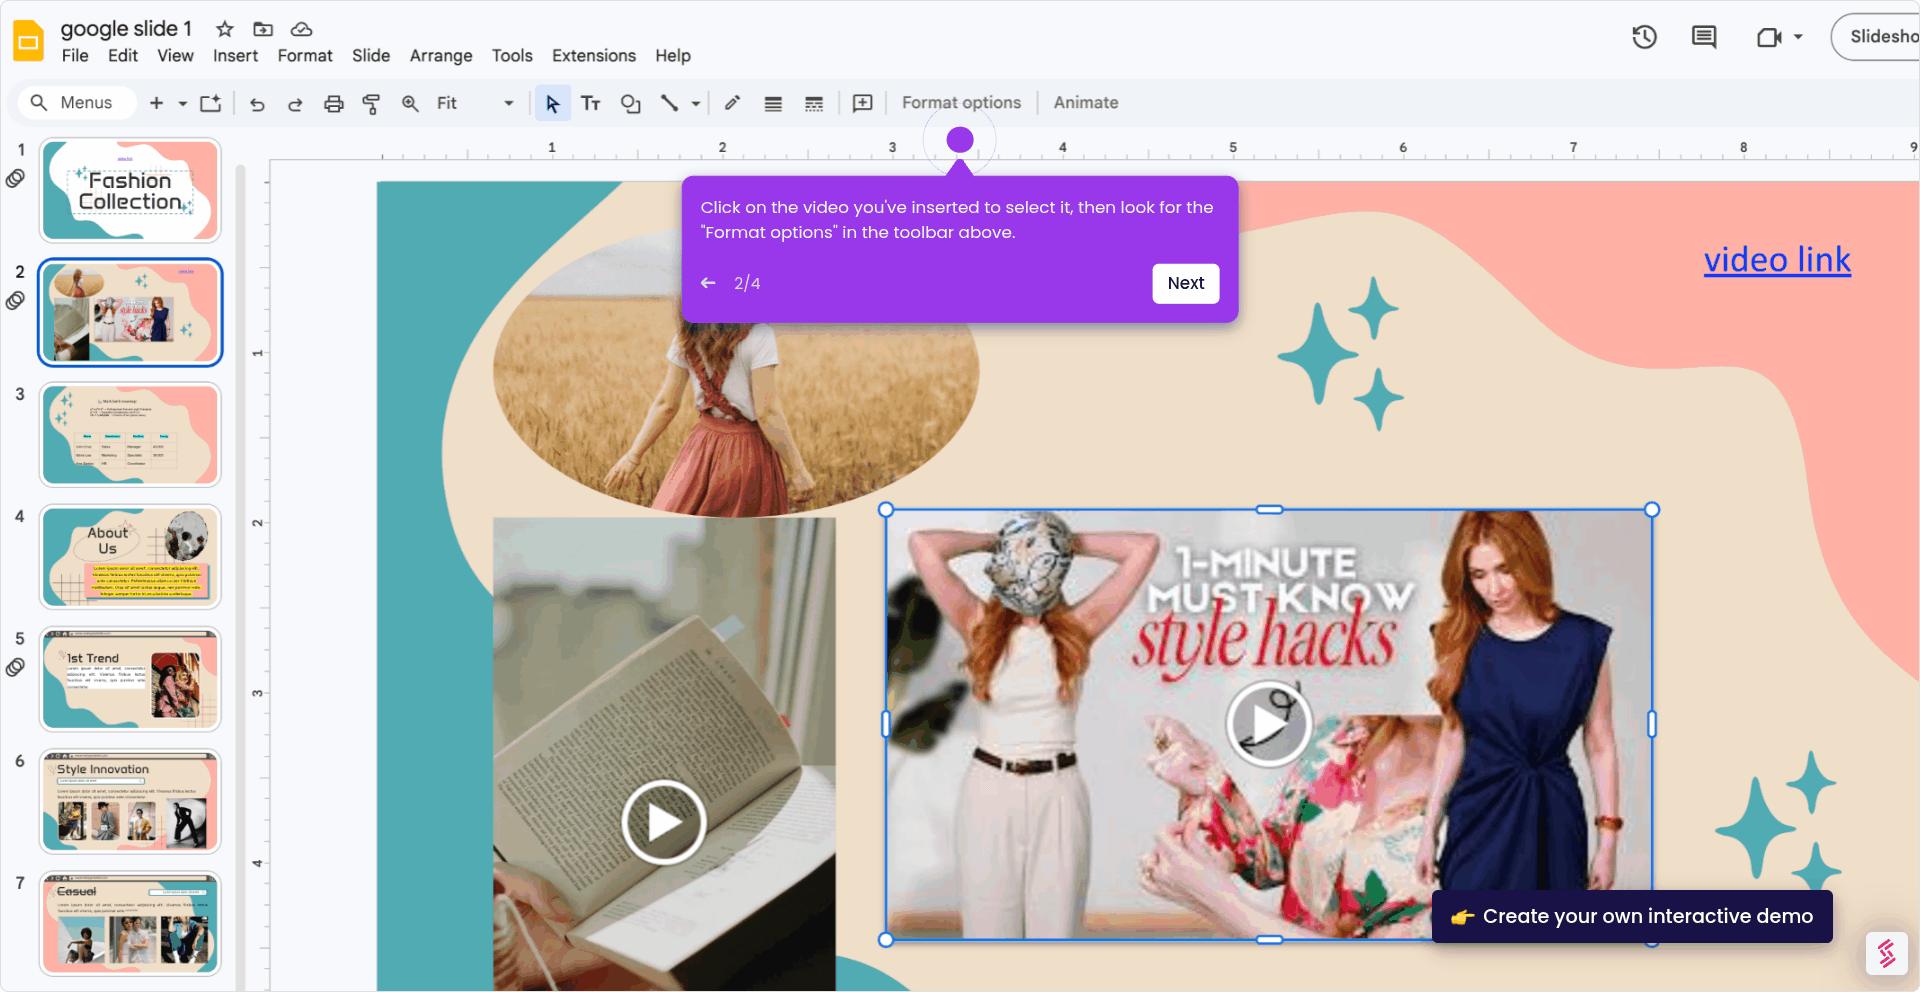Image resolution: width=1920 pixels, height=992 pixels.
Task: Click the Animate button
Action: pyautogui.click(x=1086, y=103)
